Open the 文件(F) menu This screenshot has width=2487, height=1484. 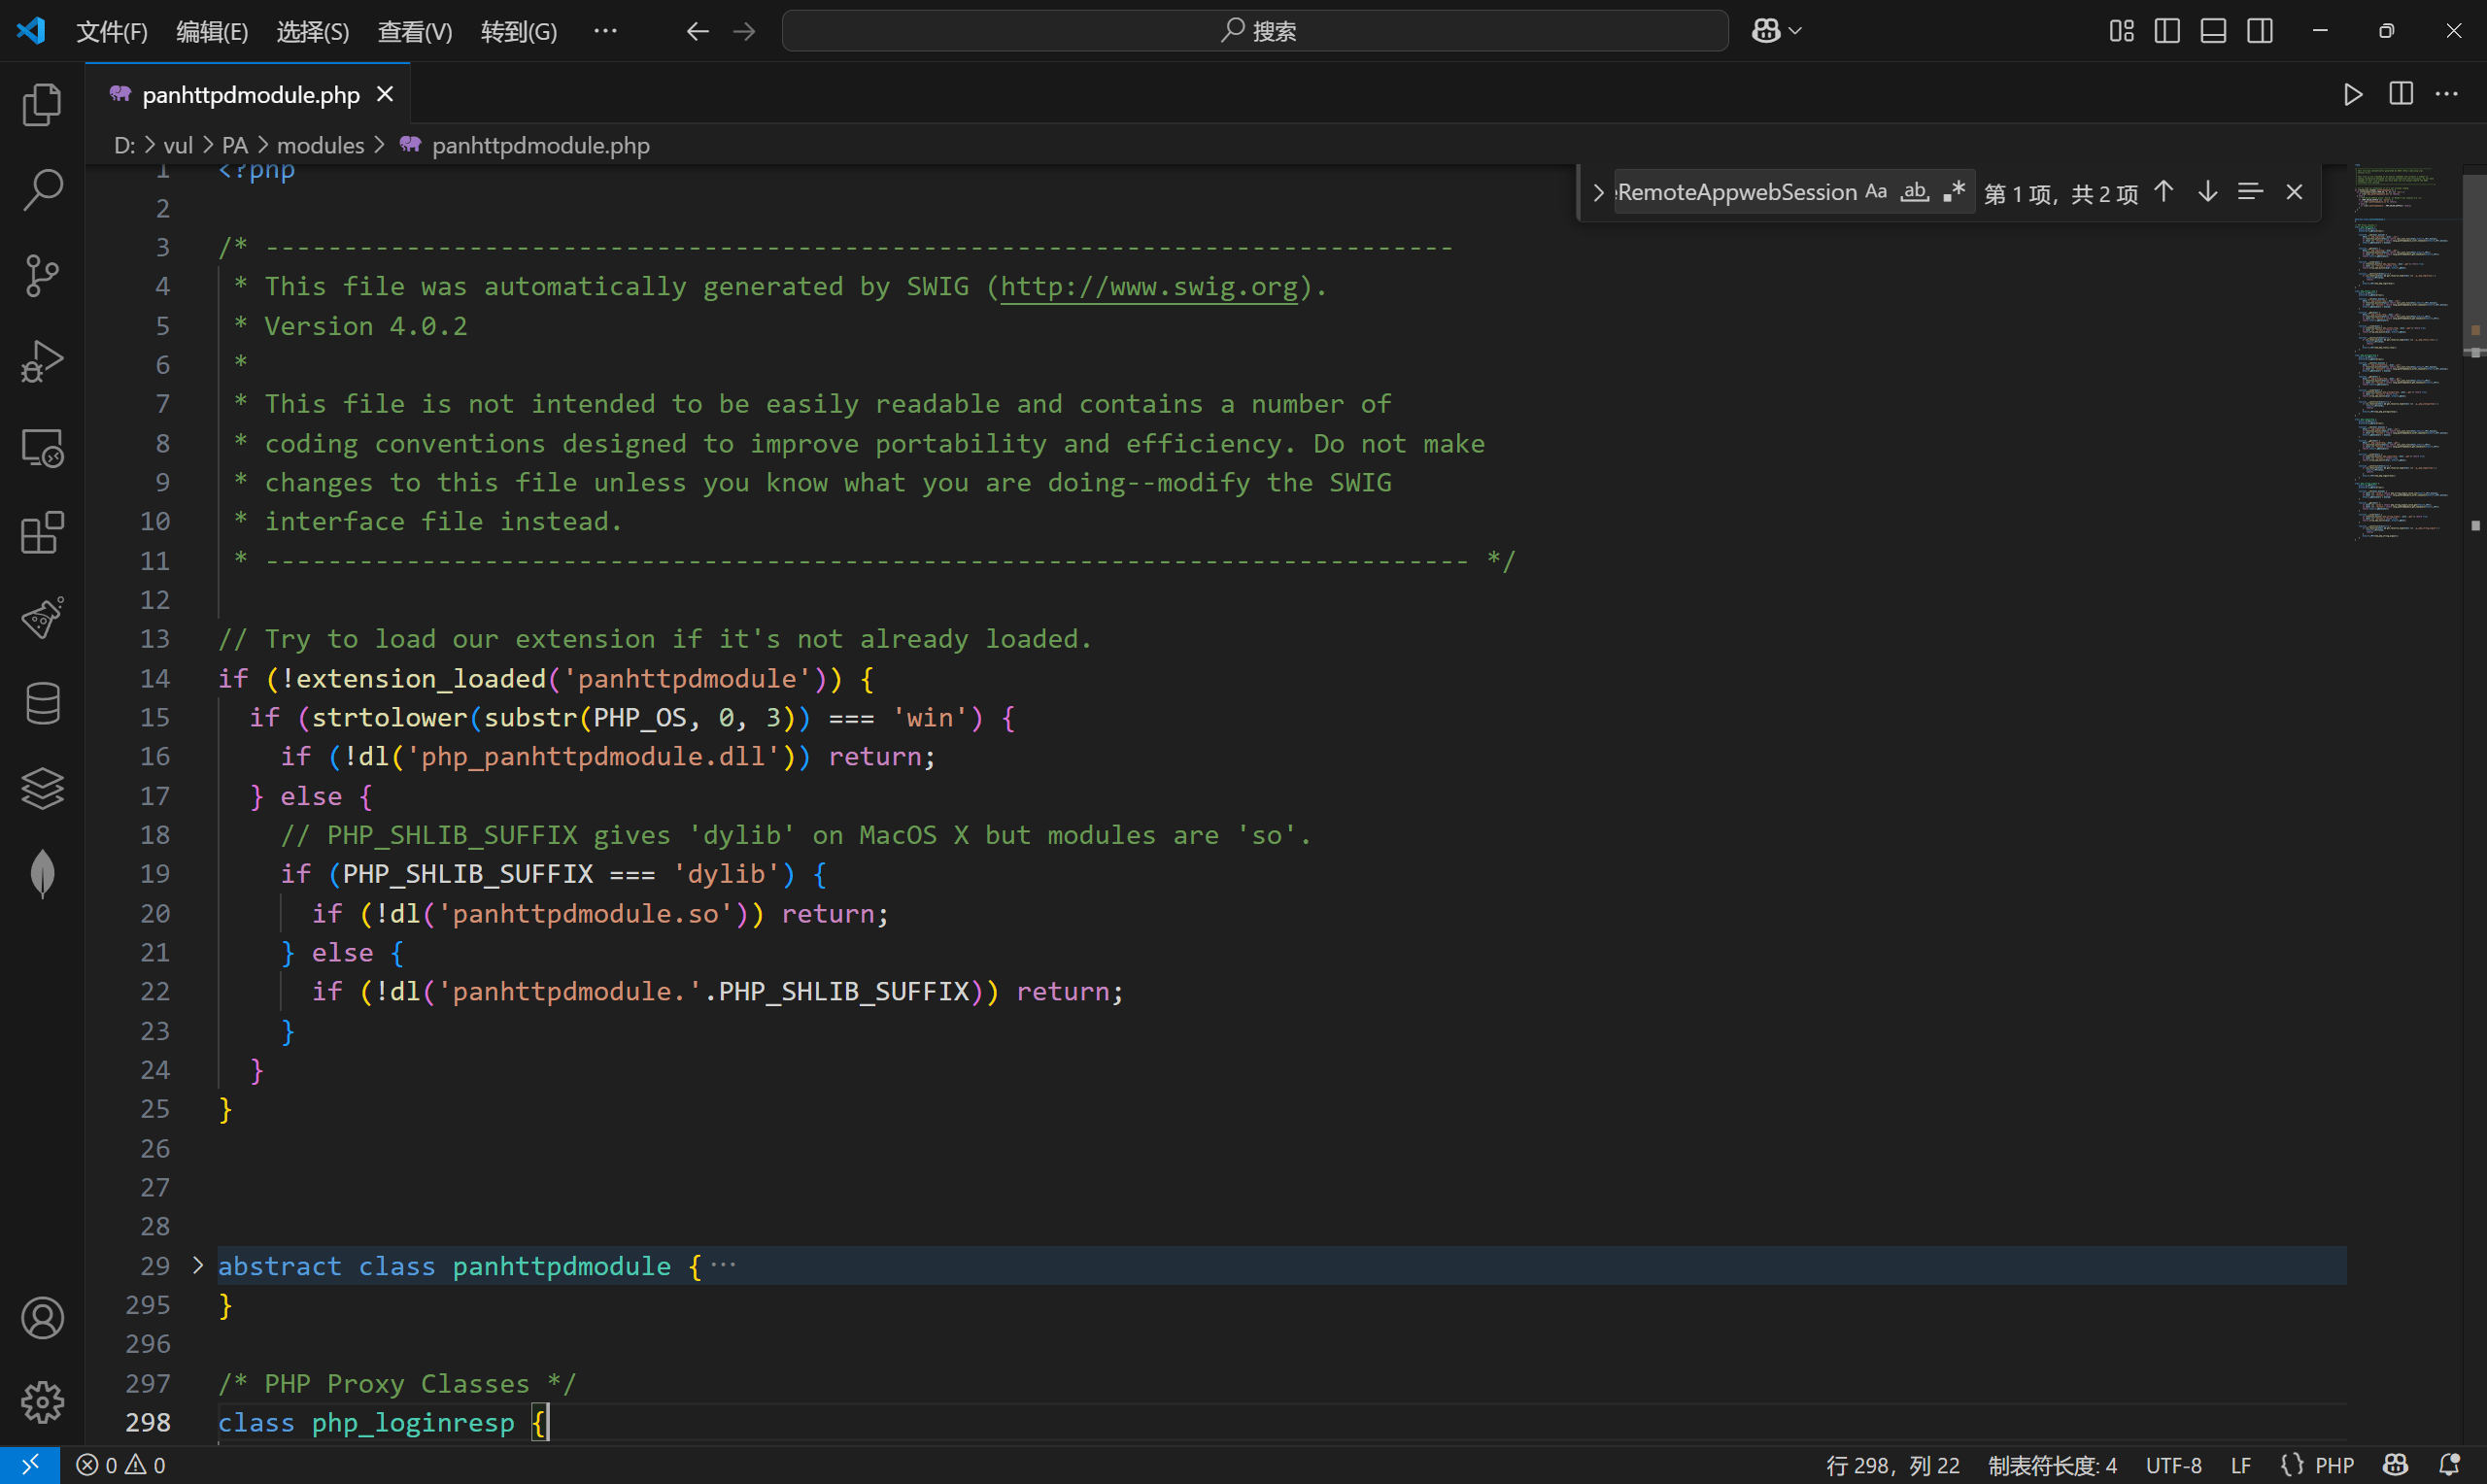(x=112, y=31)
